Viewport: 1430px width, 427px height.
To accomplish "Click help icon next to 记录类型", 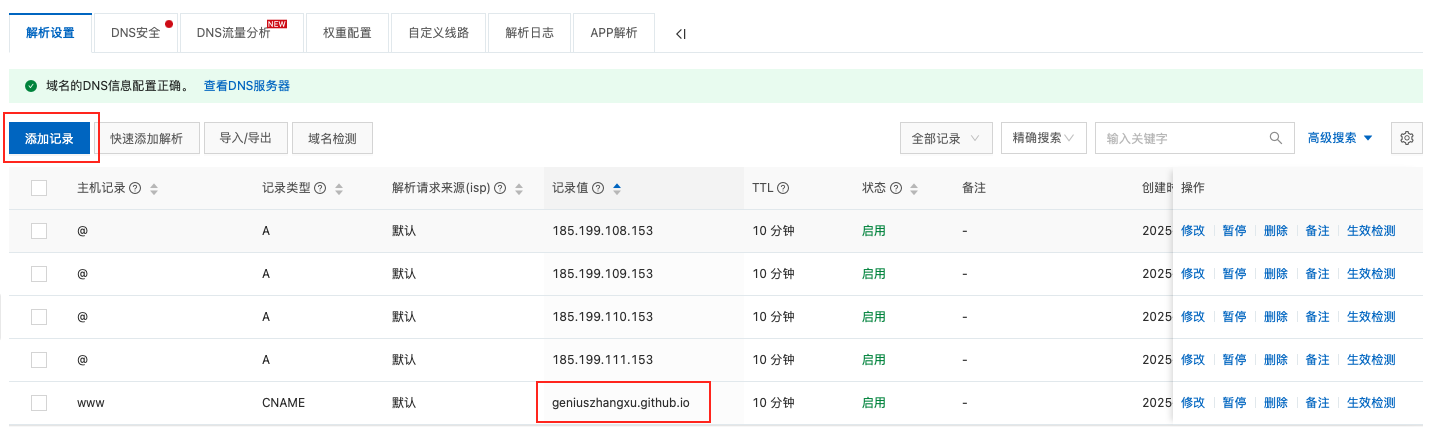I will pos(319,188).
